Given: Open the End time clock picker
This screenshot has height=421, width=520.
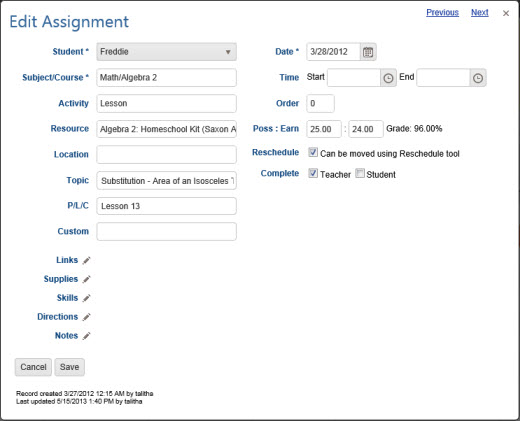Looking at the screenshot, I should [478, 78].
